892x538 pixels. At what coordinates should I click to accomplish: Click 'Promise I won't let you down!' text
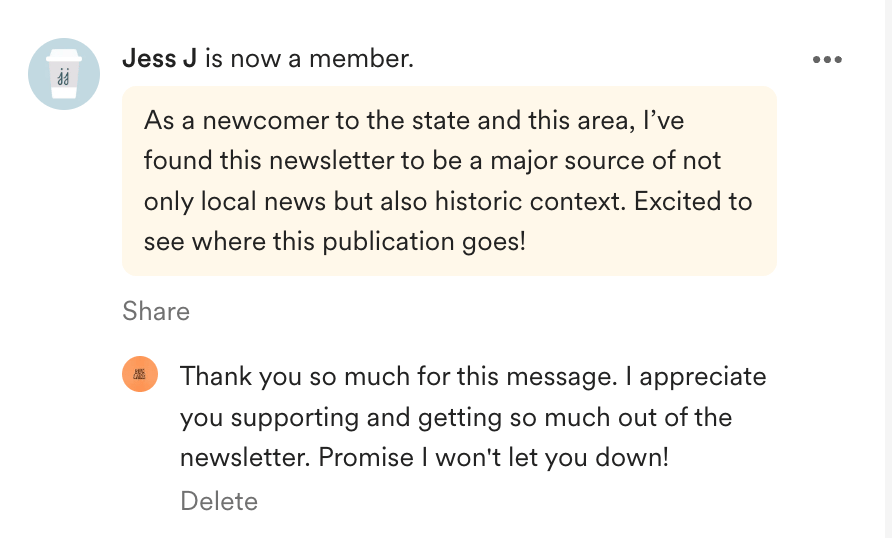click(x=493, y=457)
